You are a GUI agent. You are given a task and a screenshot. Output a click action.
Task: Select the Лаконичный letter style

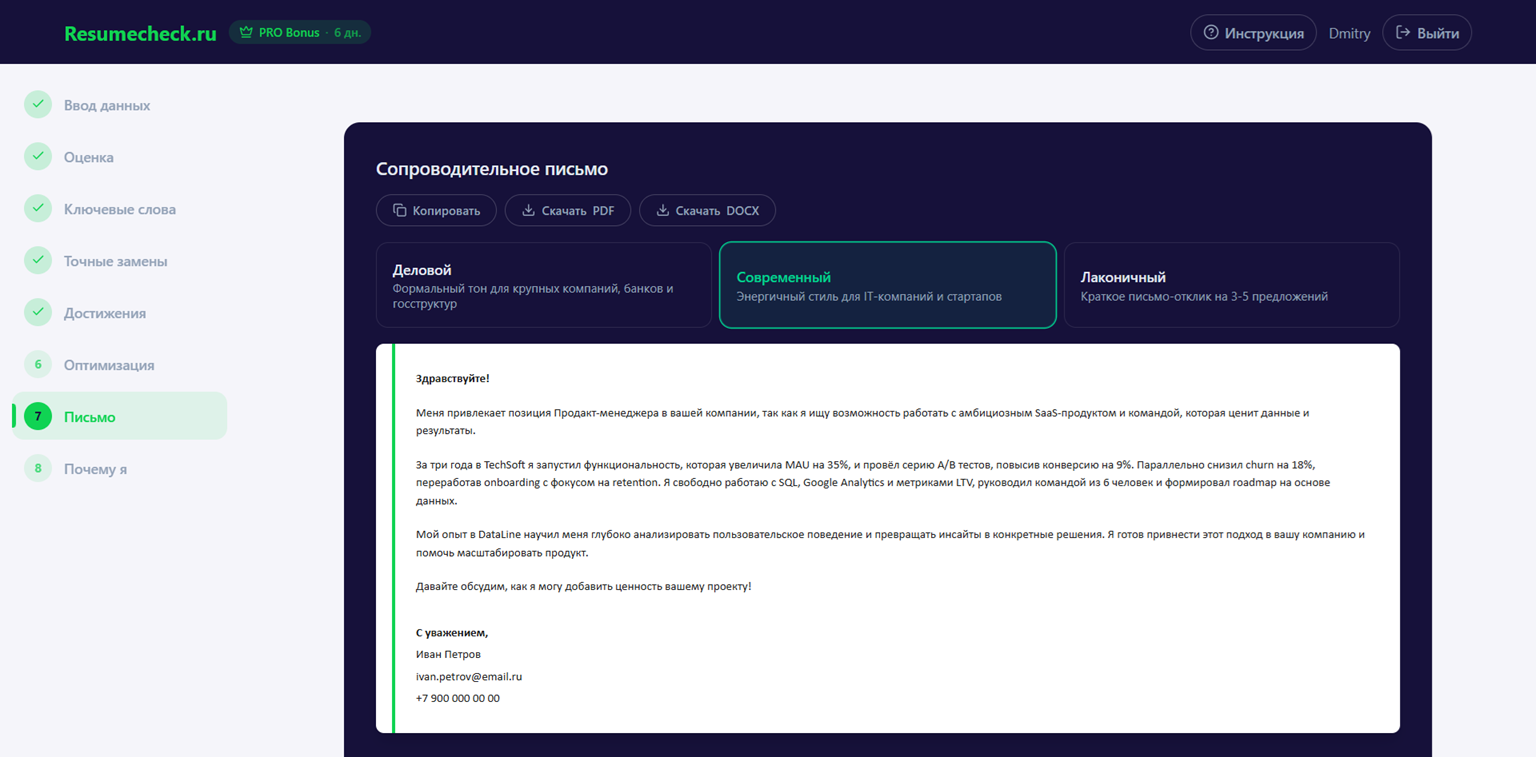(x=1231, y=285)
